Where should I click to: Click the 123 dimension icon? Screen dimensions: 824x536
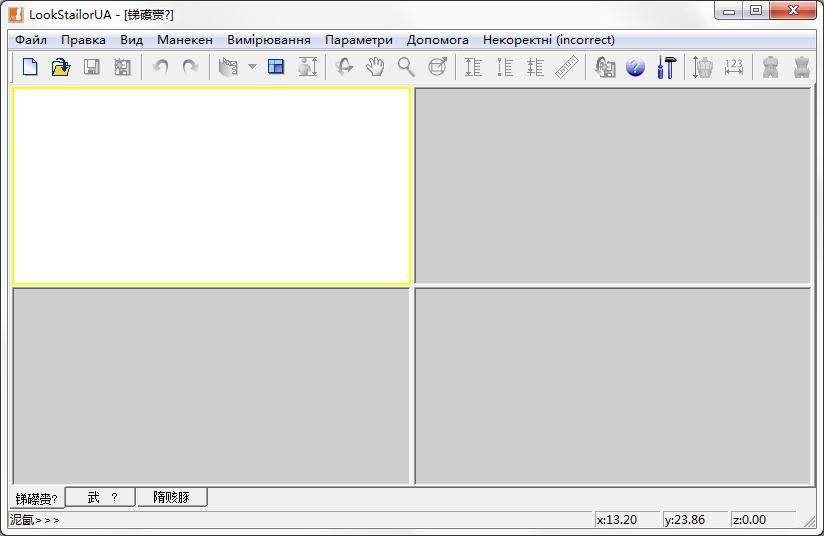coord(734,67)
